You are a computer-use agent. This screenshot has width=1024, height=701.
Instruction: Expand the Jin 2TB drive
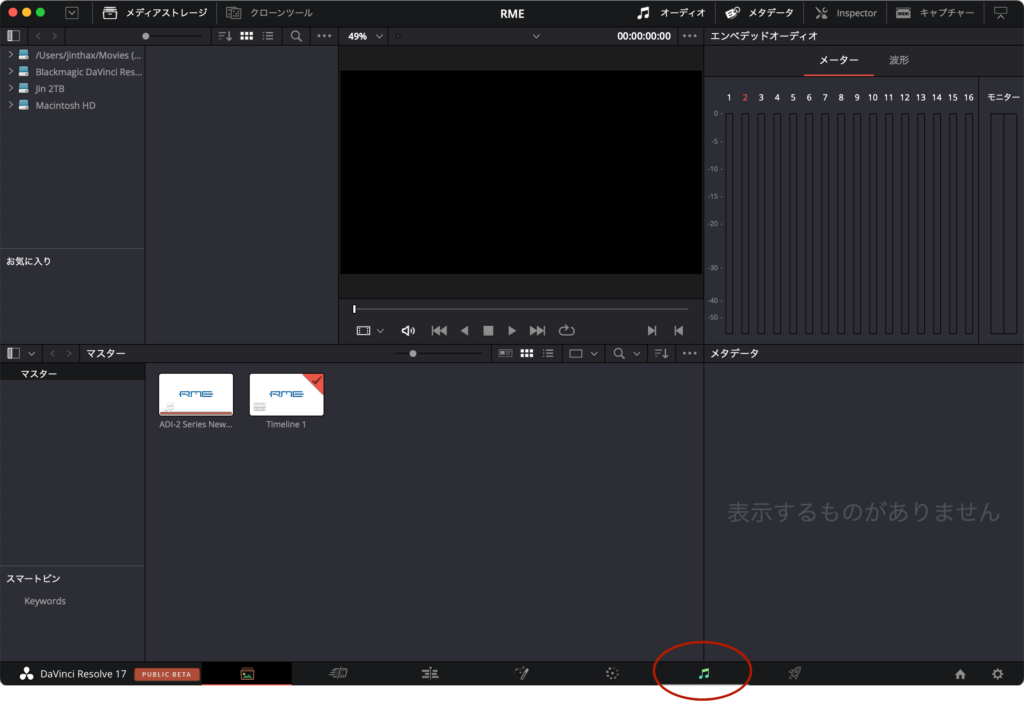pyautogui.click(x=10, y=88)
